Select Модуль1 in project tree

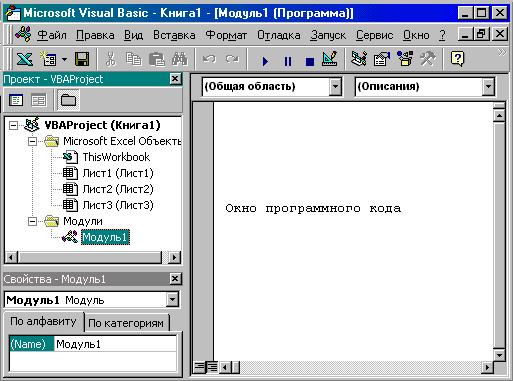coord(105,237)
